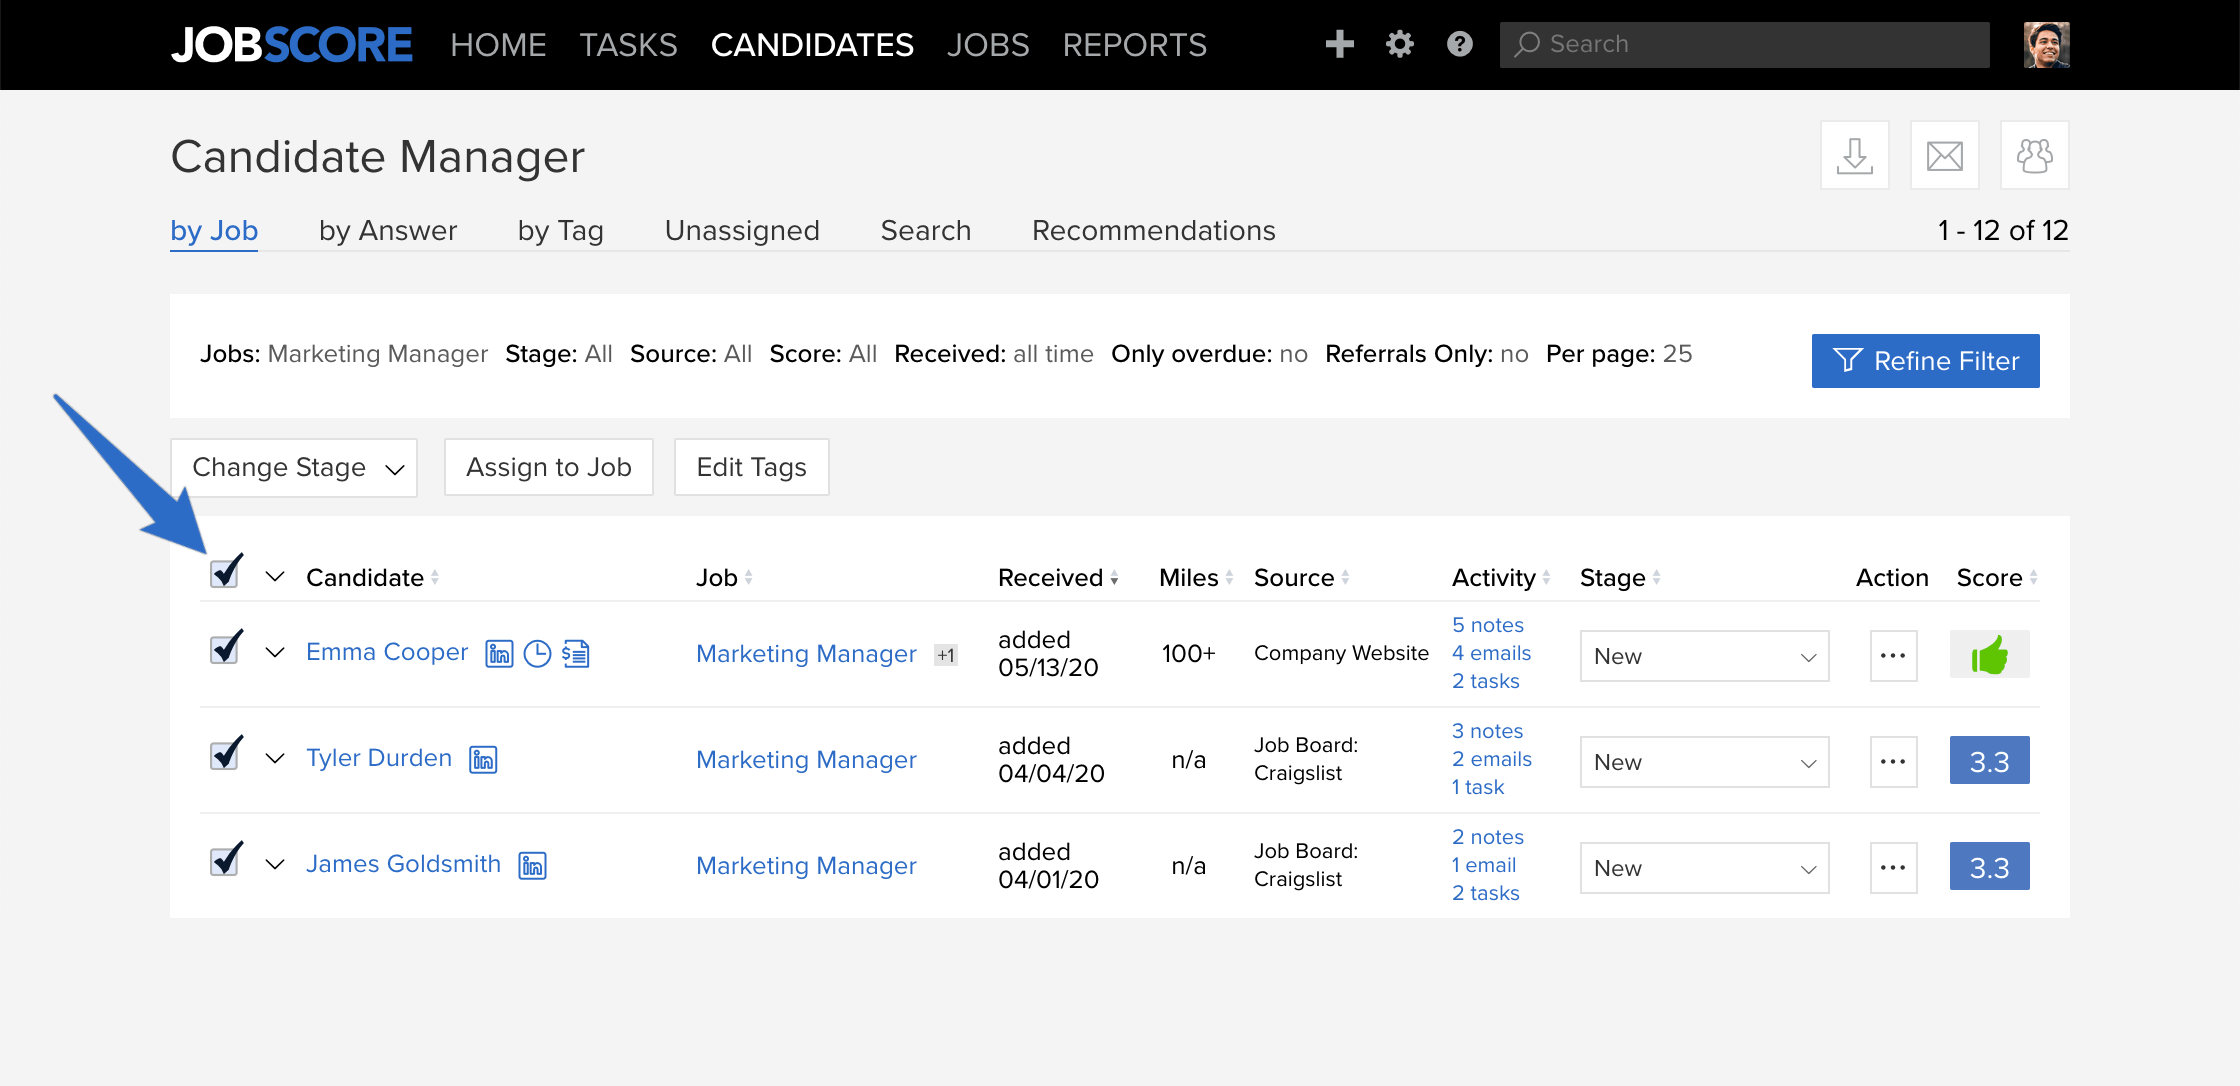2240x1086 pixels.
Task: Click the Edit Tags button
Action: click(x=751, y=467)
